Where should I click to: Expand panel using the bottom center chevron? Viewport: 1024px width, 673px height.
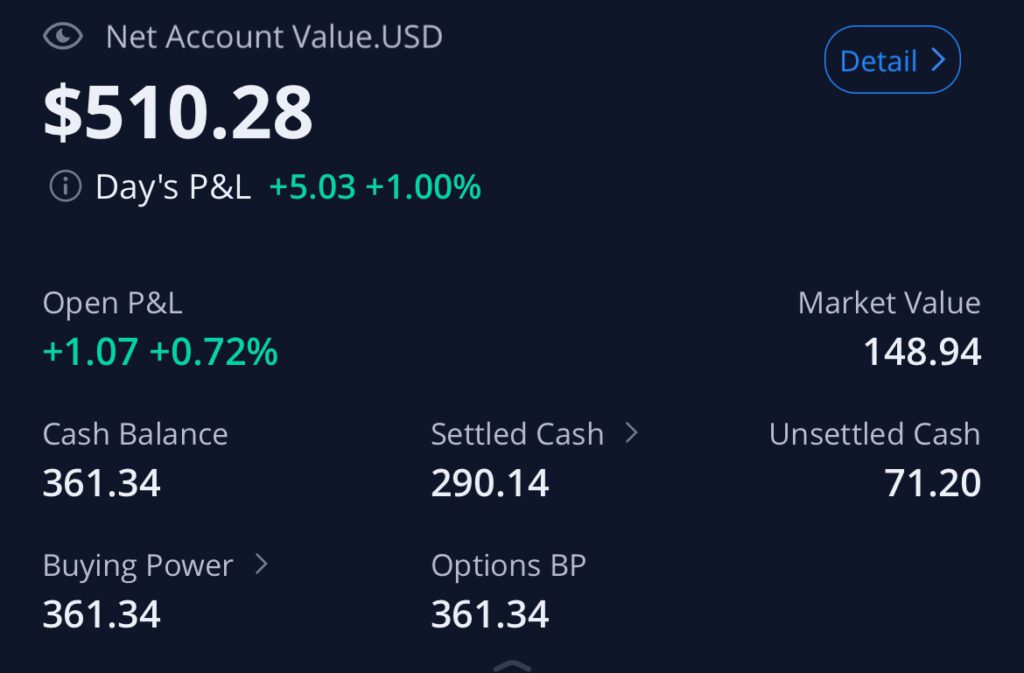click(512, 666)
